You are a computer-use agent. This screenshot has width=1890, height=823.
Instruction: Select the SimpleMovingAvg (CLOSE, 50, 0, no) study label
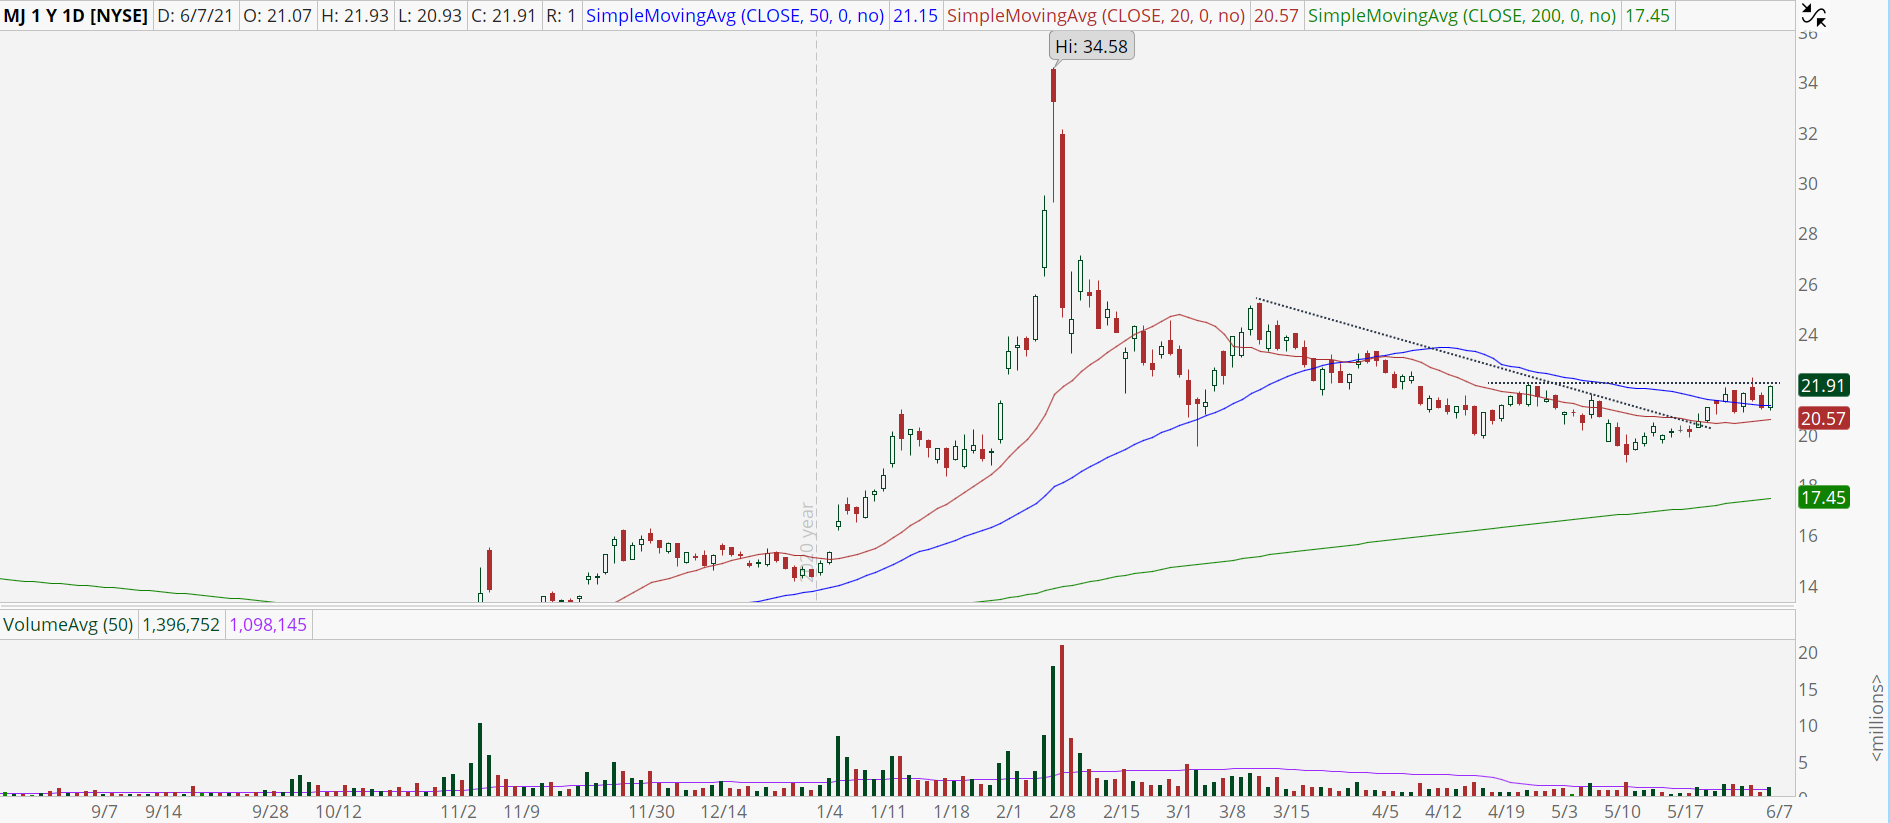(735, 16)
